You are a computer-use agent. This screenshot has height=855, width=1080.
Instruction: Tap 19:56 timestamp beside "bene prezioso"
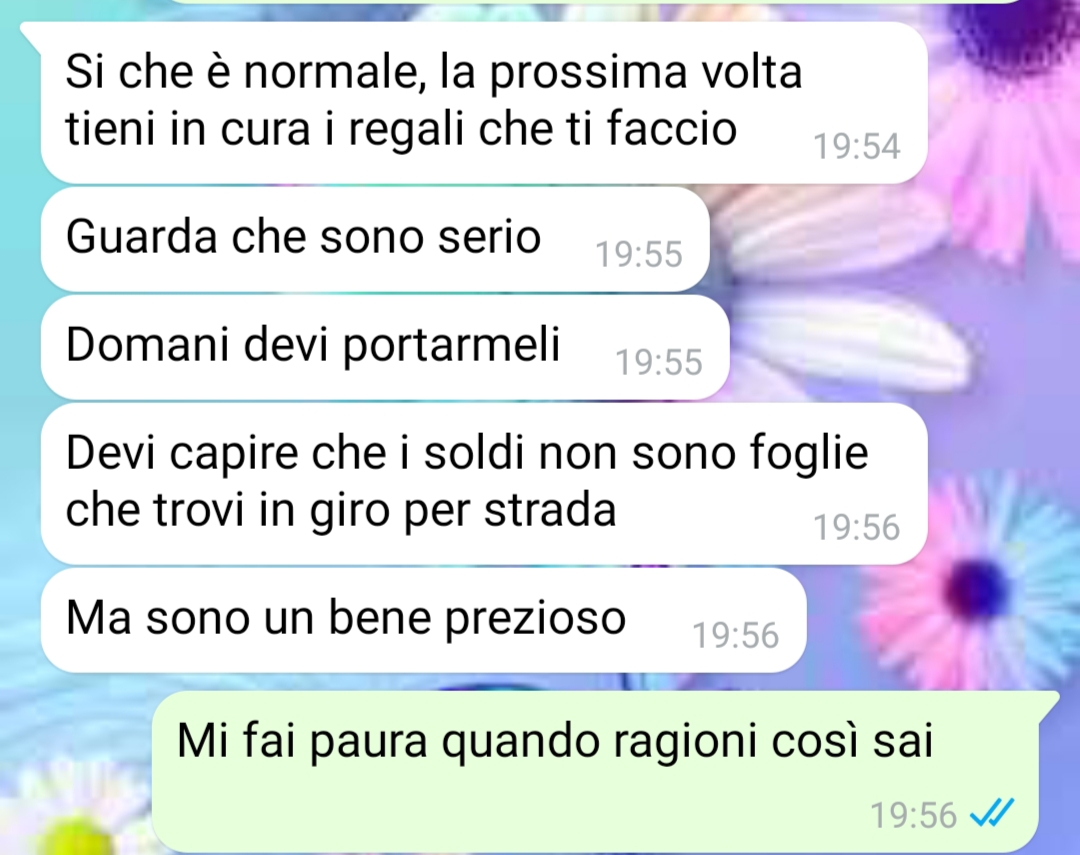[x=736, y=635]
